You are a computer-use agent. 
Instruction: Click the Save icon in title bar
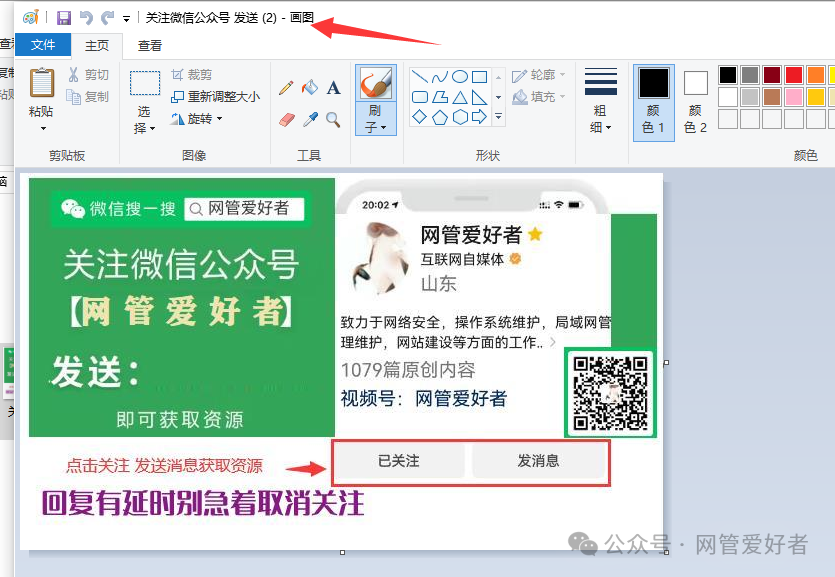(64, 18)
